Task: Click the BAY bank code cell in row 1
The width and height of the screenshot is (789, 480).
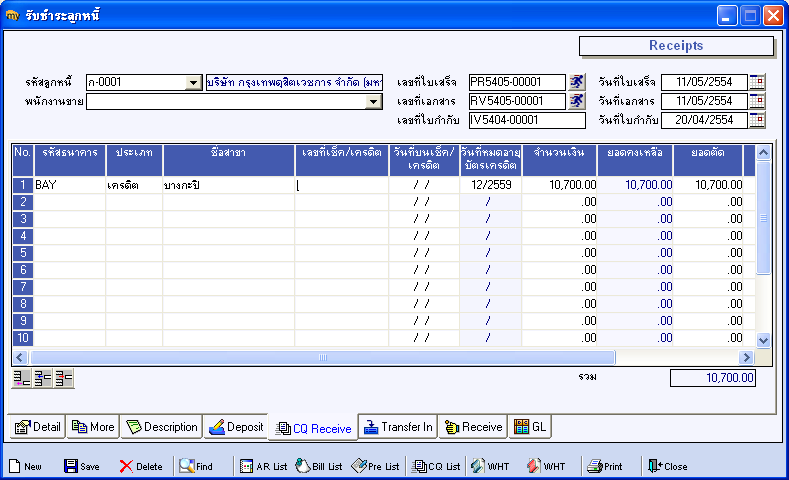Action: [x=70, y=185]
